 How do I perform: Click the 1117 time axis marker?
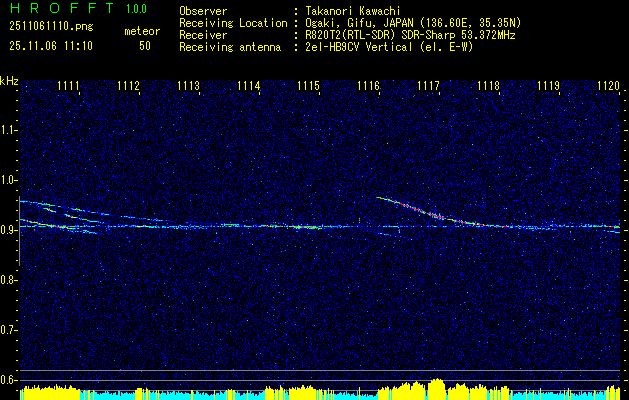pos(428,85)
